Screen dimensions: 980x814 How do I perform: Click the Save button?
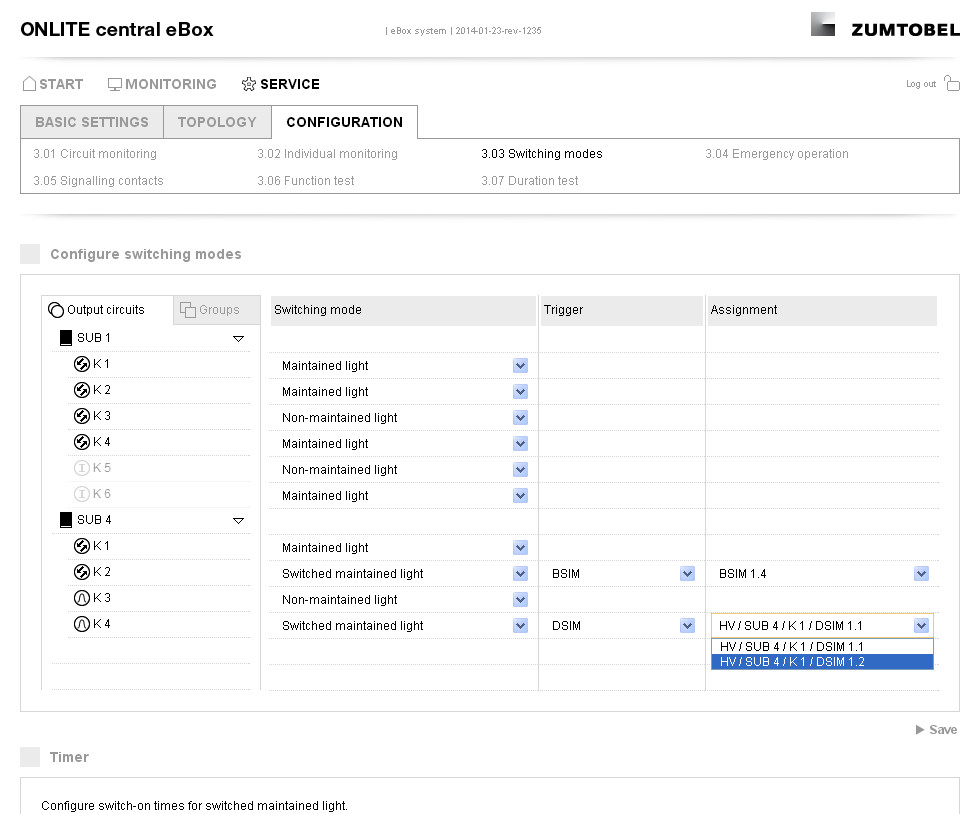click(936, 730)
